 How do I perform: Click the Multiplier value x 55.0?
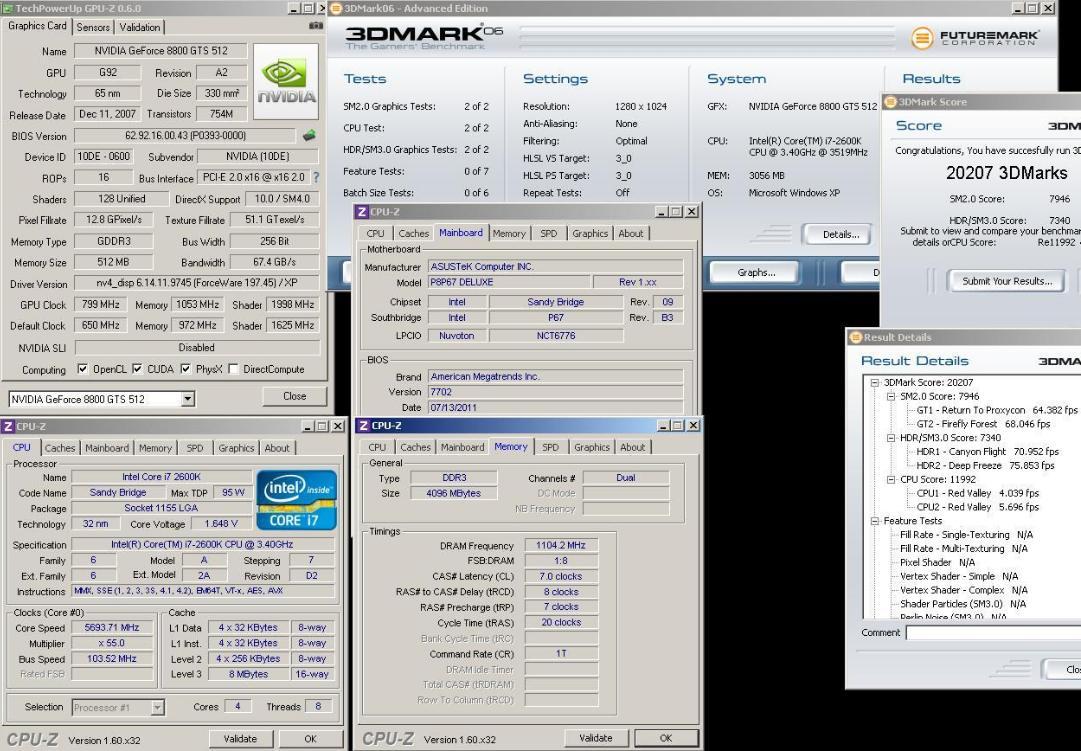112,643
